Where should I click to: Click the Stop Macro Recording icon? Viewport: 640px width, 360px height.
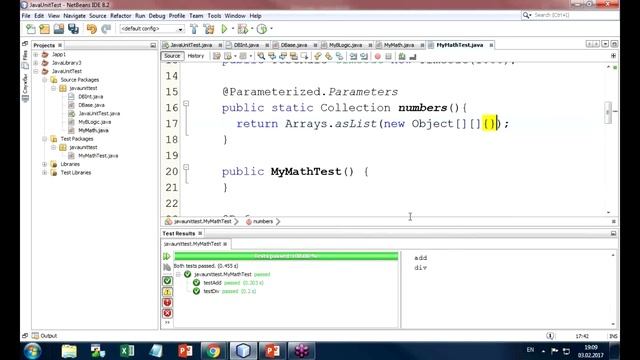point(388,56)
